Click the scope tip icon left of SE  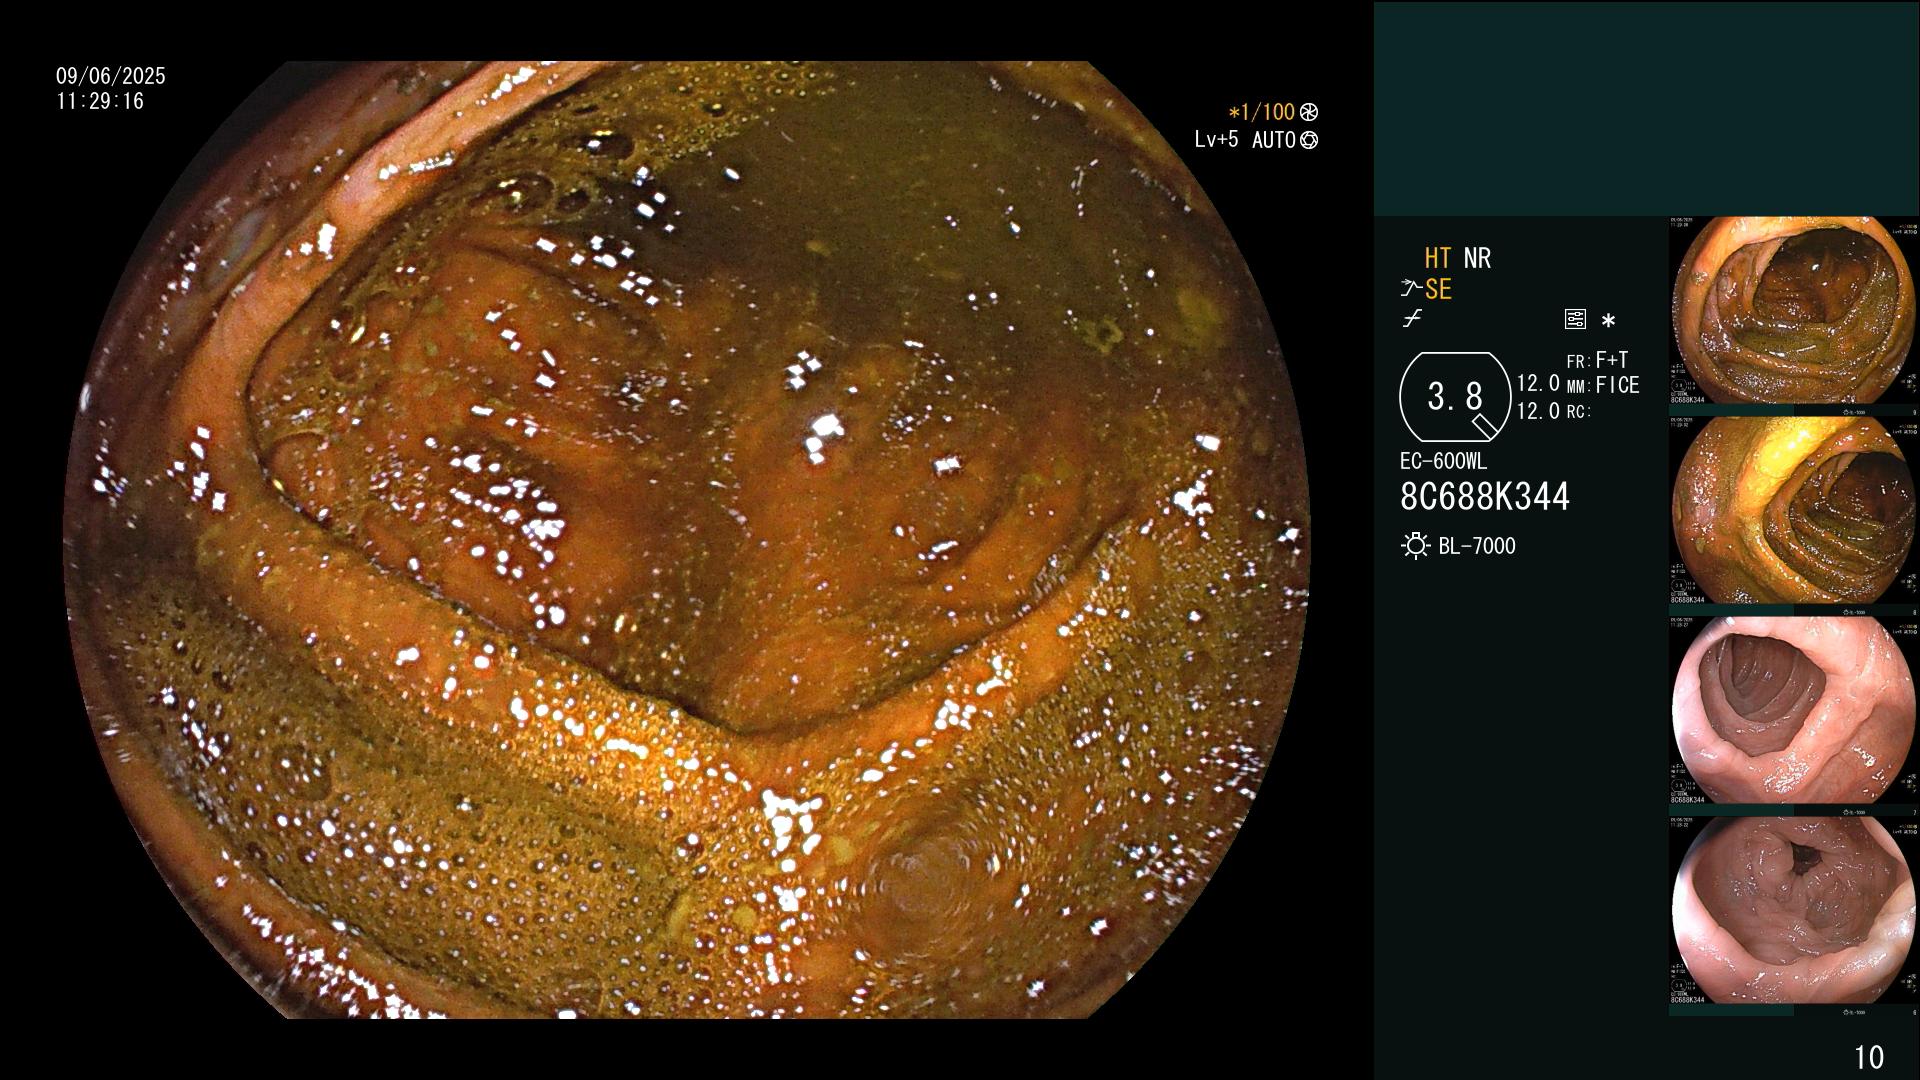1411,289
